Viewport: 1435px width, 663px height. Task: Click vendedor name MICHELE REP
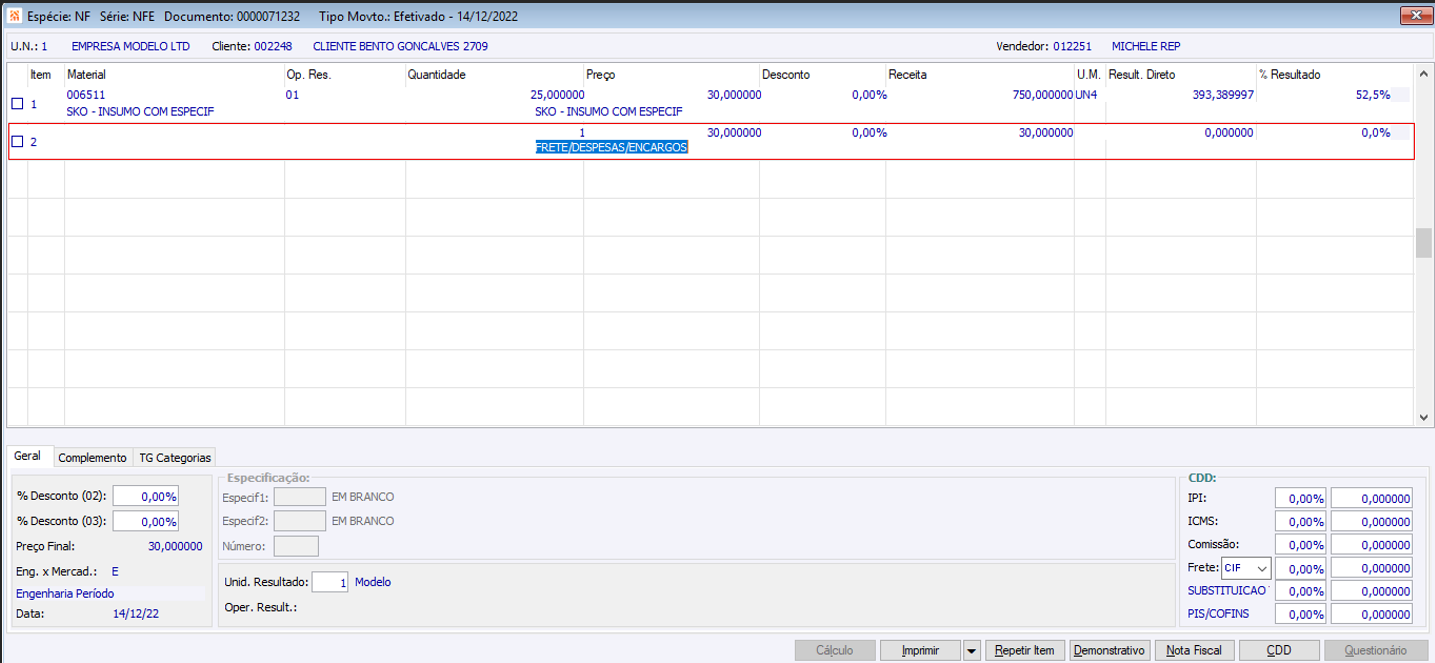point(1145,46)
